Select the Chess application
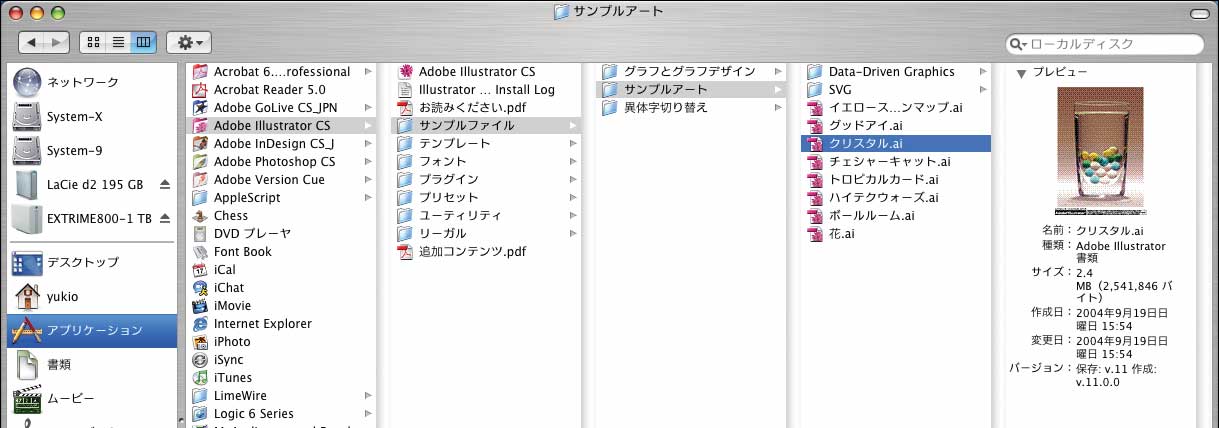Image resolution: width=1219 pixels, height=428 pixels. coord(282,216)
